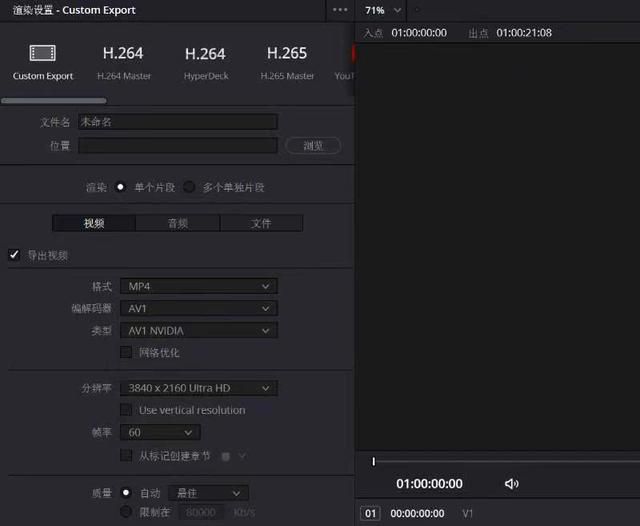
Task: Switch to the 音频 audio tab
Action: point(178,223)
